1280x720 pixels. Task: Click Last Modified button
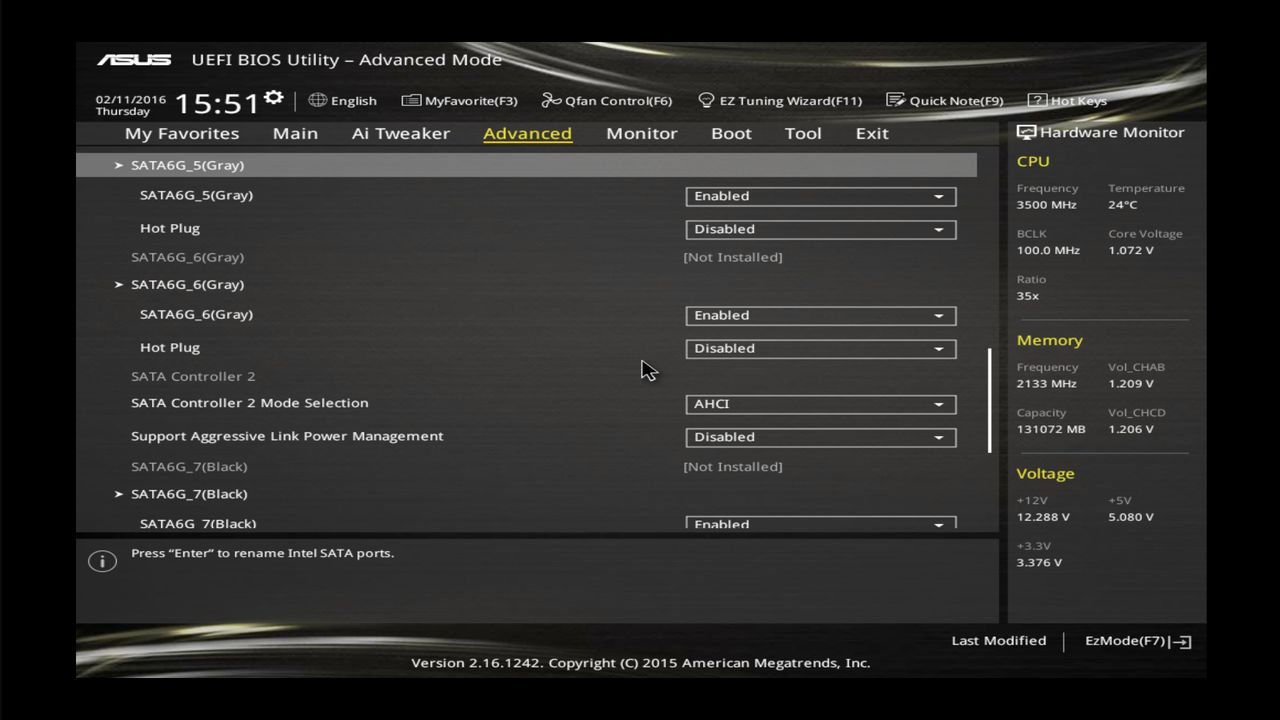point(999,641)
